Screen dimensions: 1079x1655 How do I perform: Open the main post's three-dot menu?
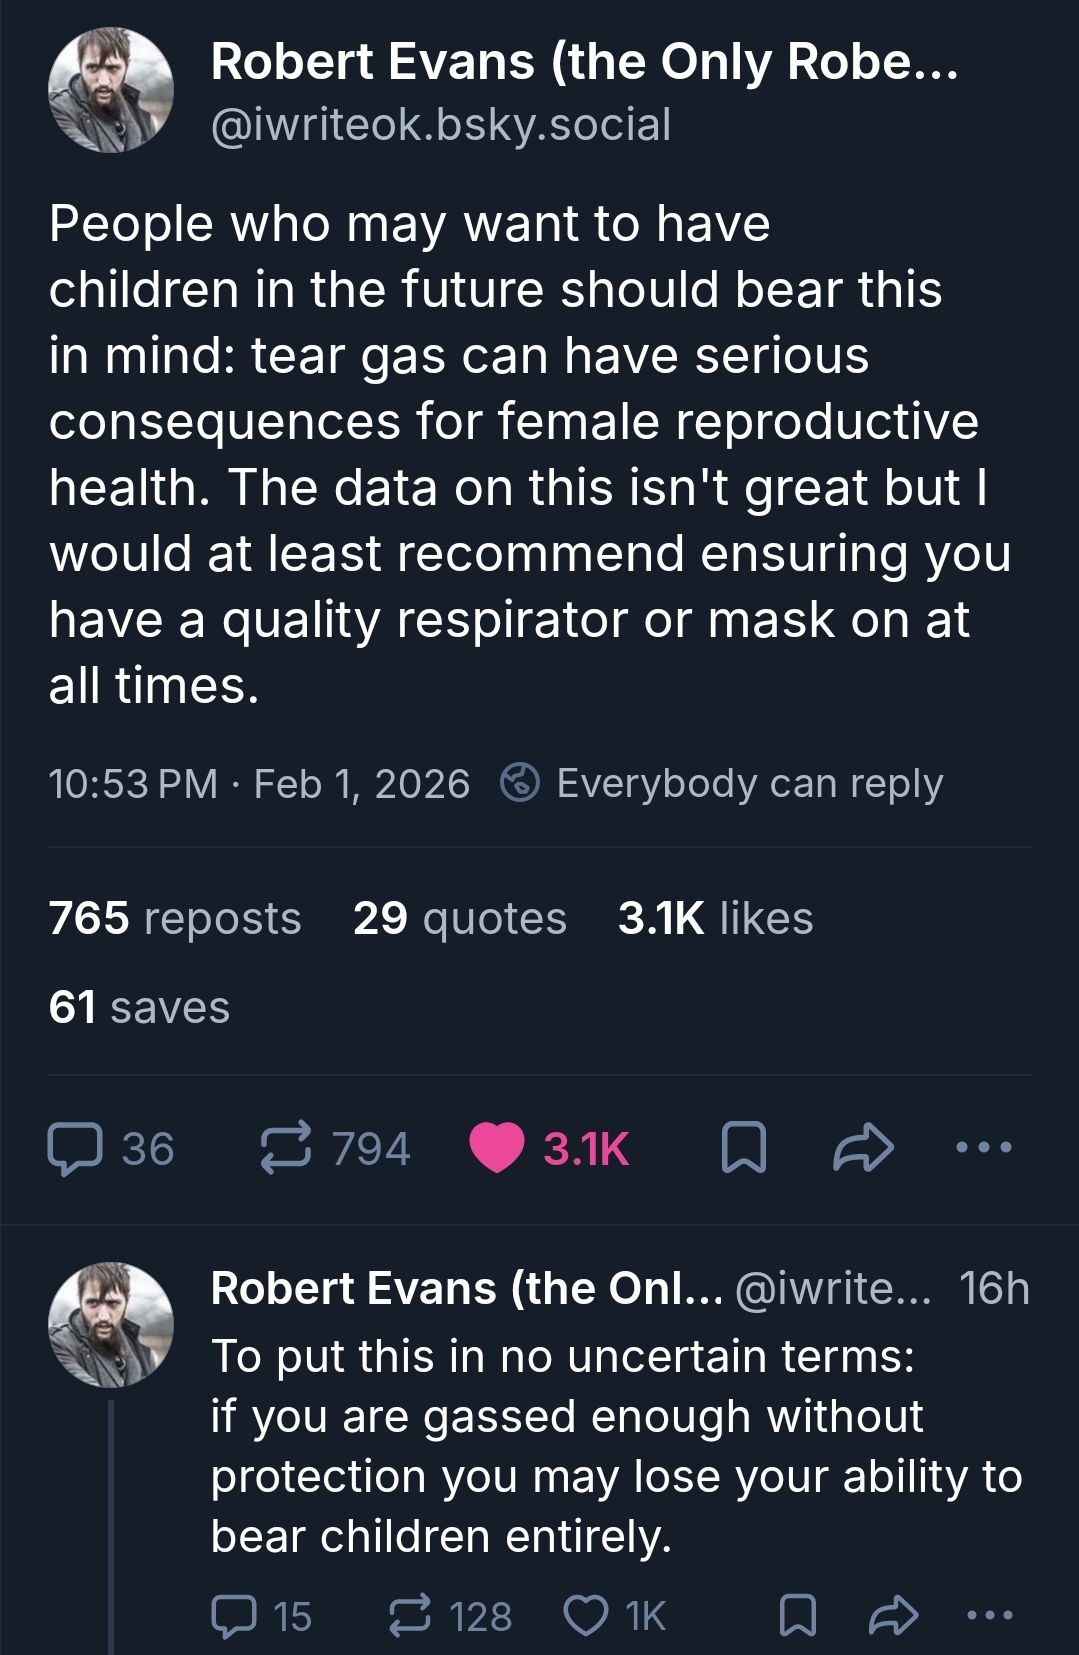(984, 1148)
